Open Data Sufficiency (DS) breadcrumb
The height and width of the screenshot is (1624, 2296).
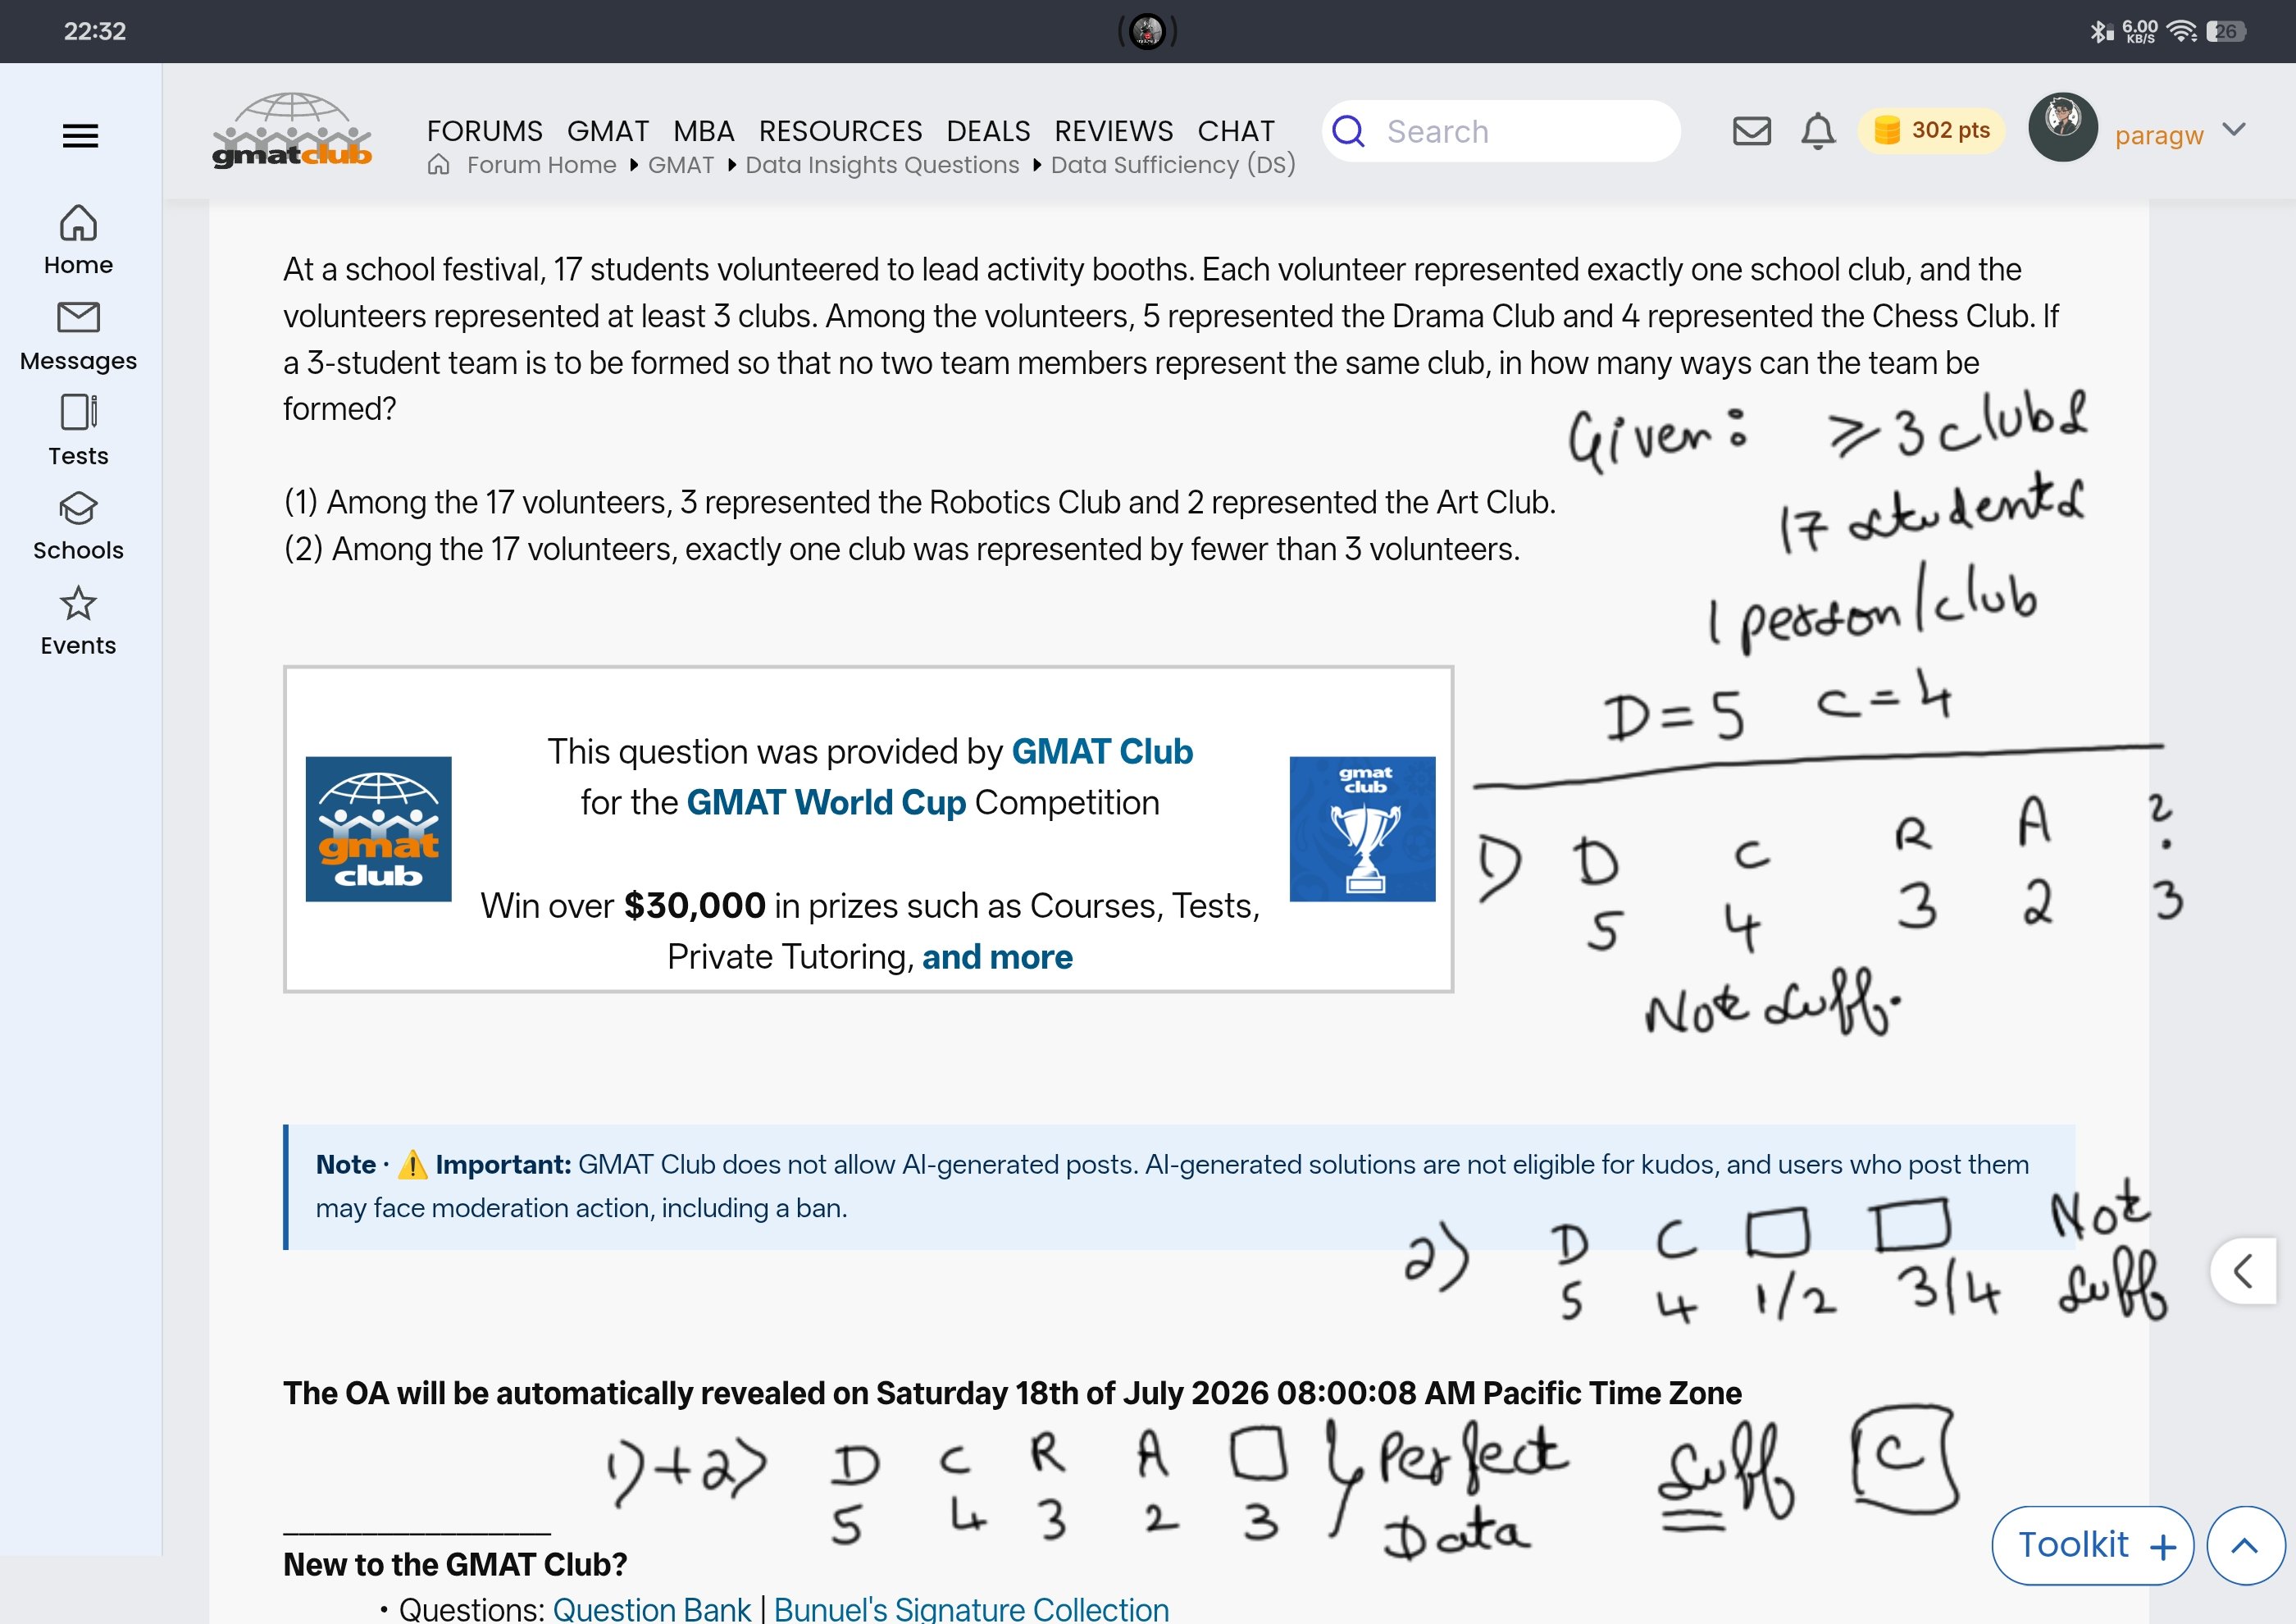click(x=1172, y=165)
